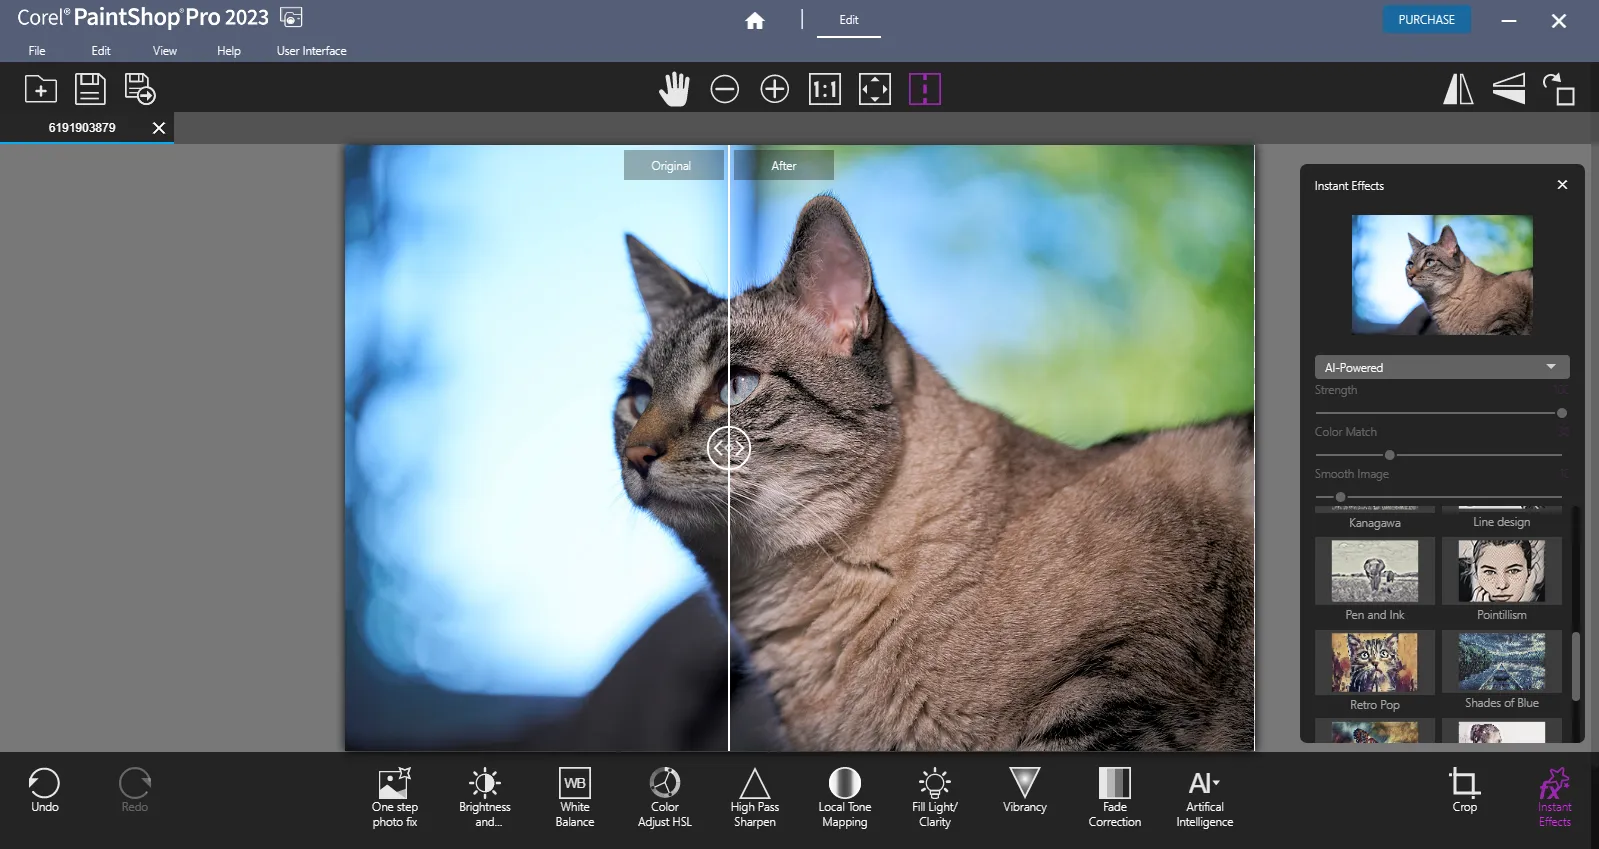
Task: Open High Pass Sharpen tool
Action: point(755,797)
